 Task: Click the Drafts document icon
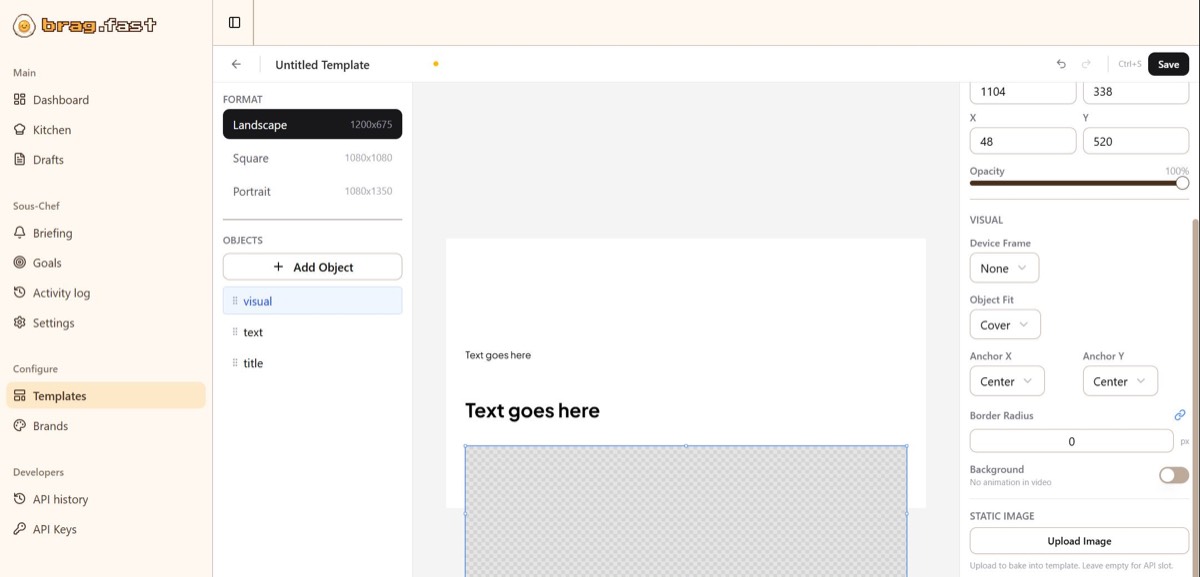click(x=20, y=160)
